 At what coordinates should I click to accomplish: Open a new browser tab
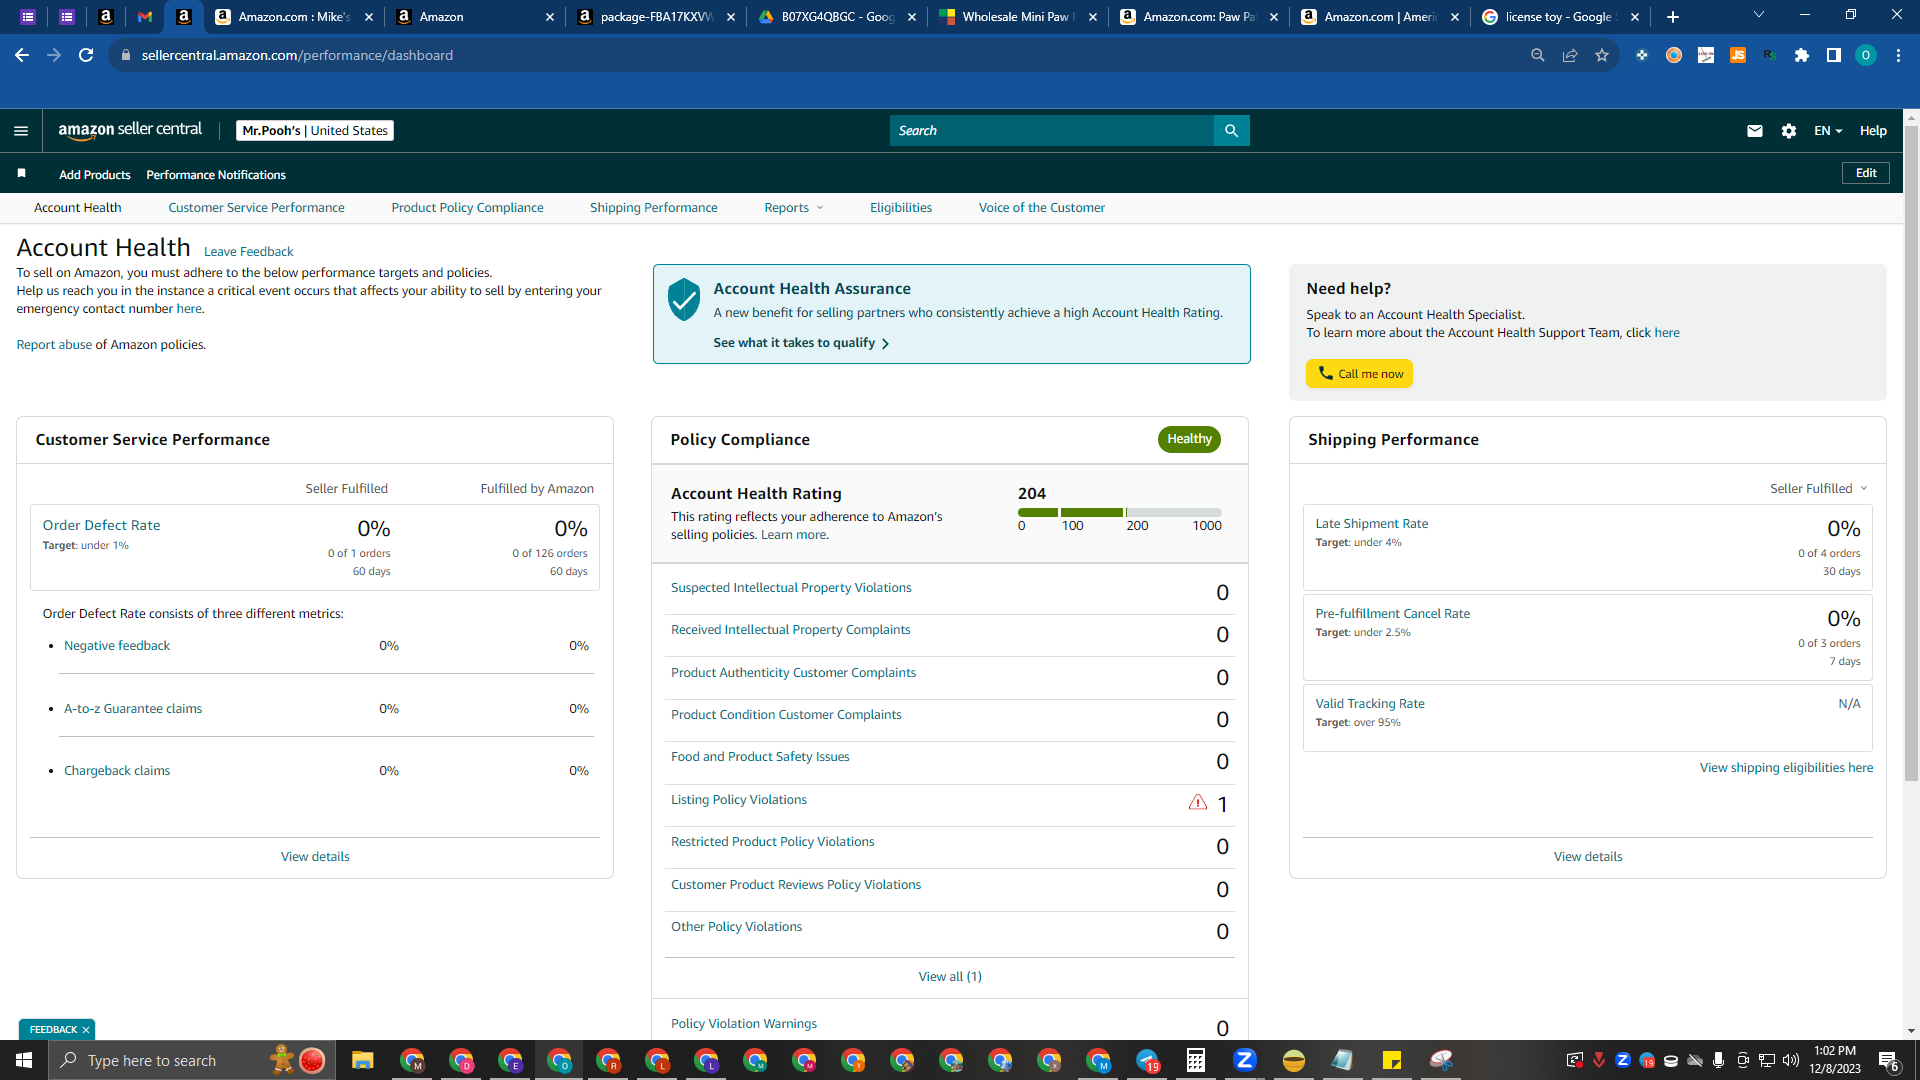coord(1673,17)
